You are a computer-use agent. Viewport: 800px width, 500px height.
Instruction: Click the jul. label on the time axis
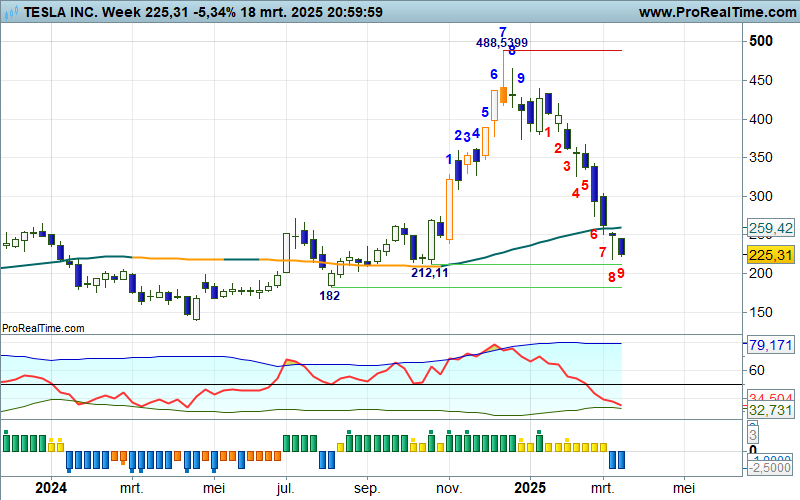point(286,488)
